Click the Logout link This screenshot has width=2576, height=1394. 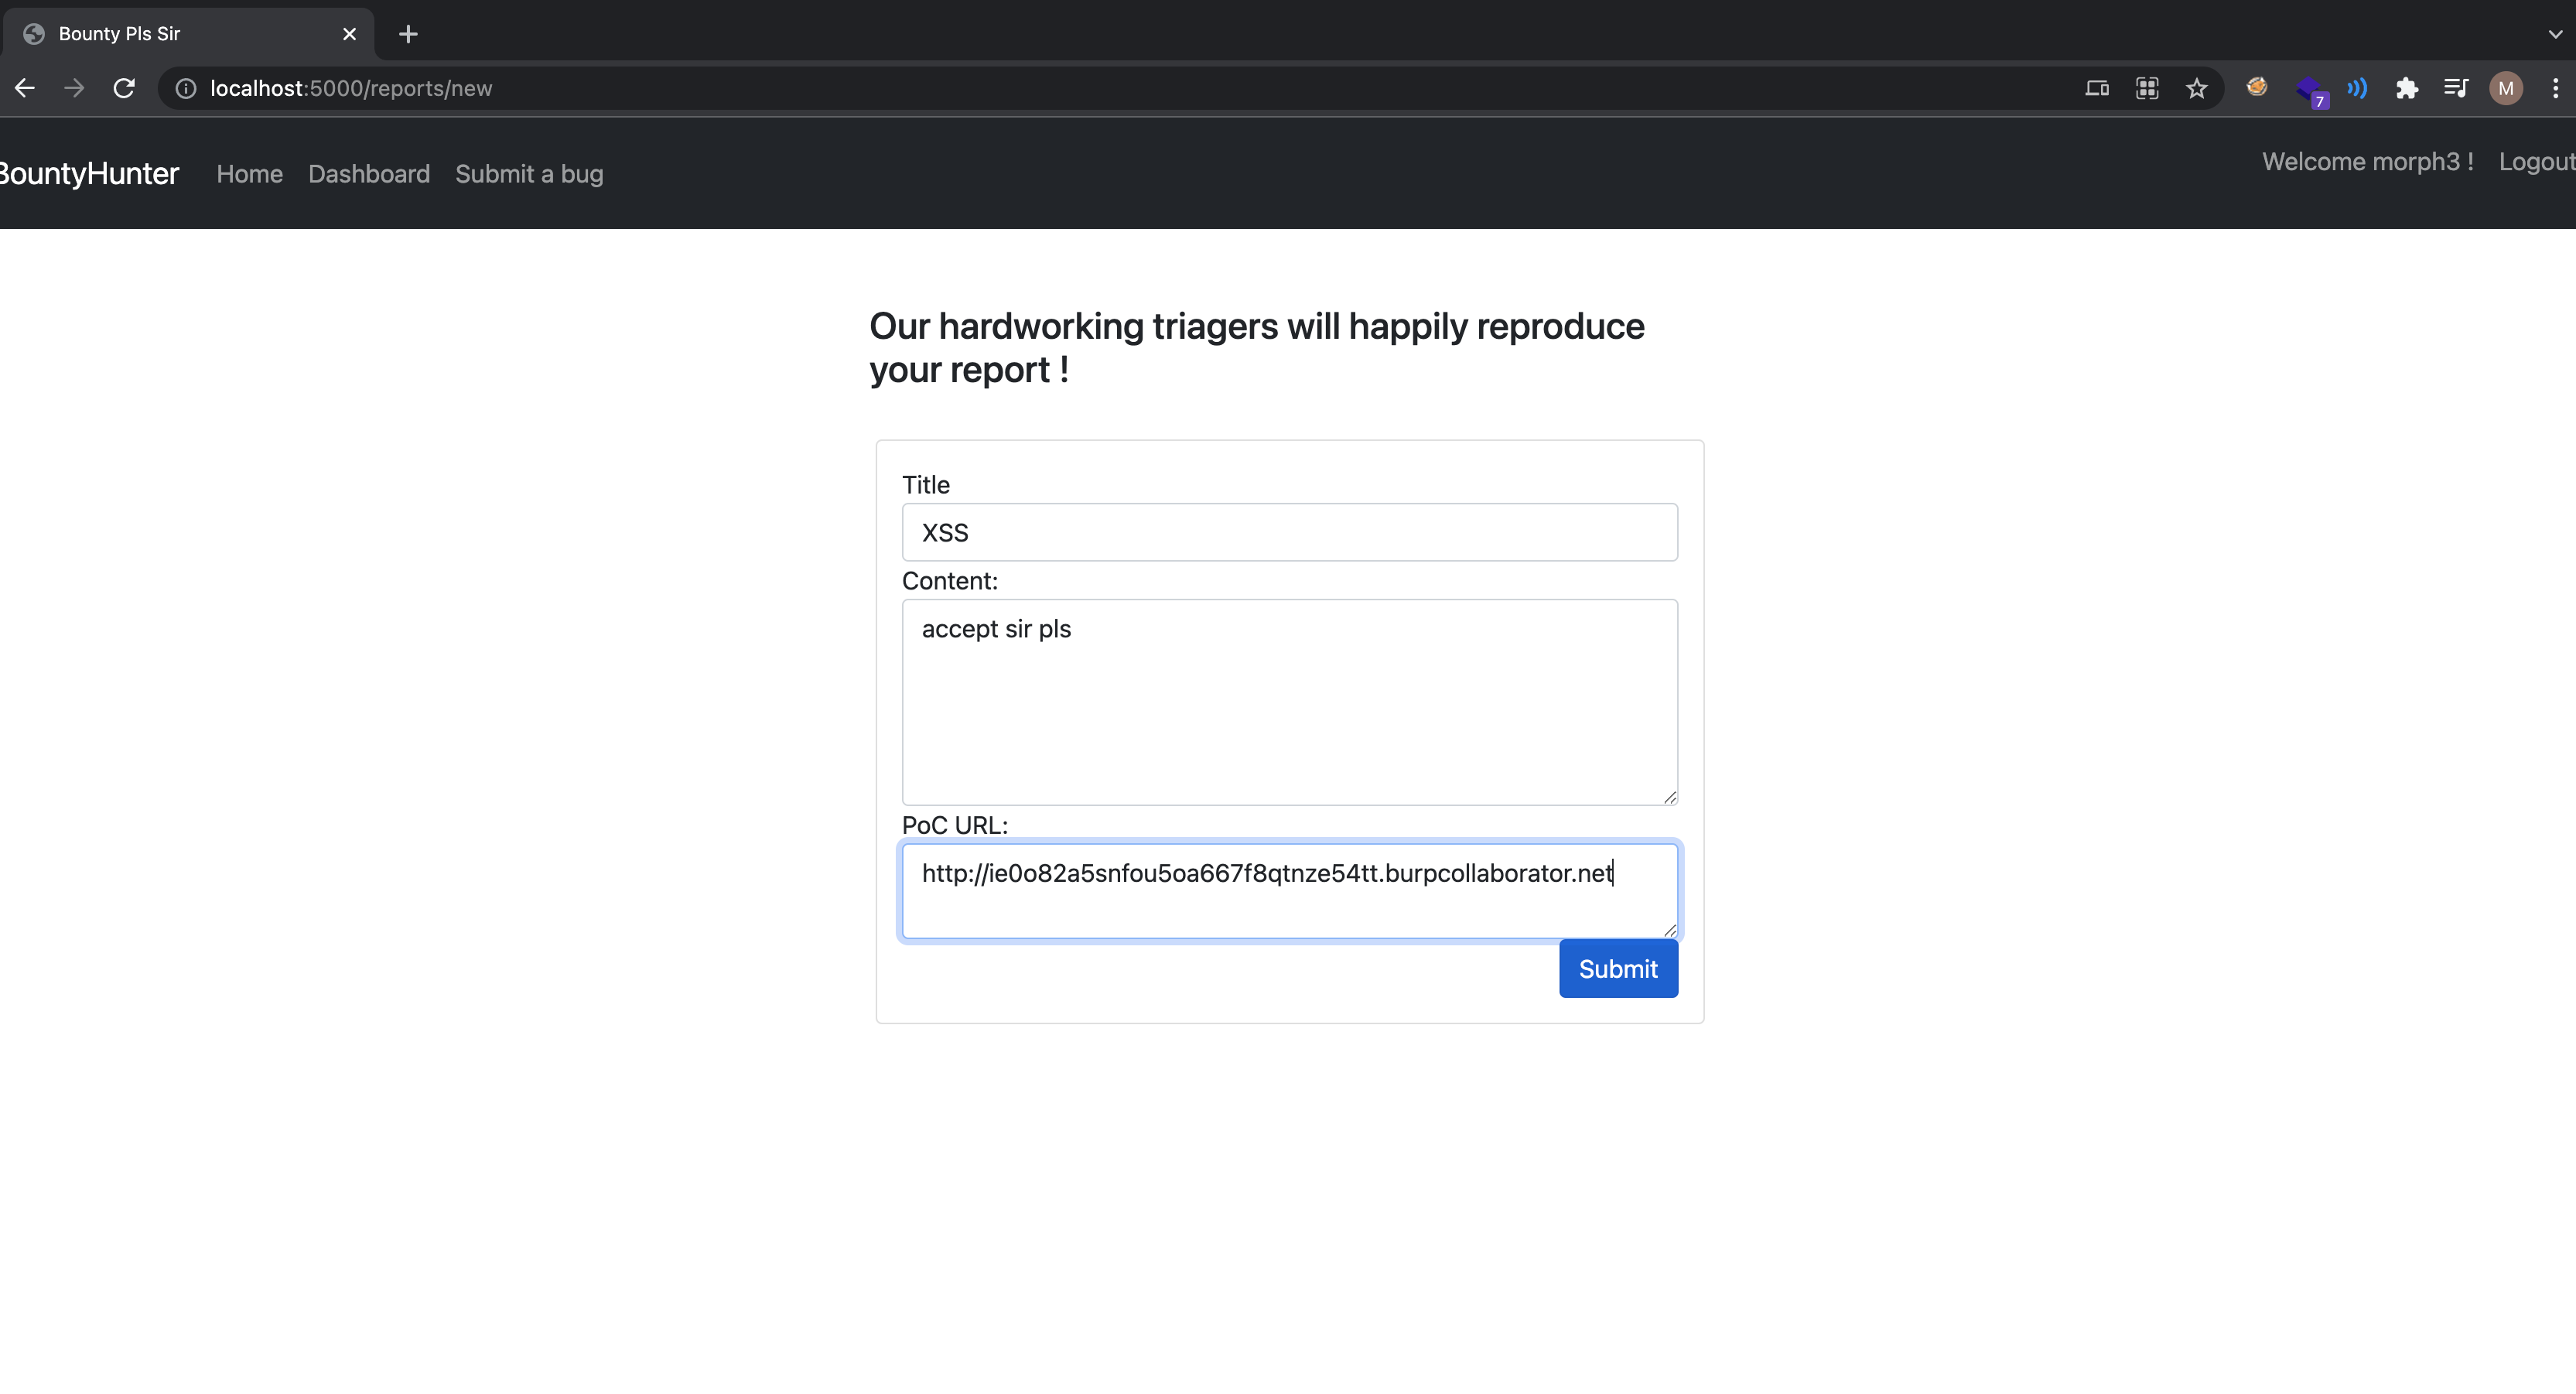tap(2537, 162)
